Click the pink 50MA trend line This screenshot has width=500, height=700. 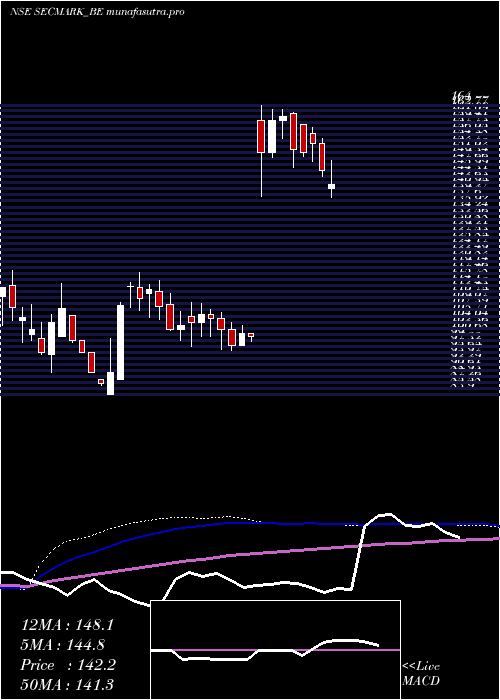pos(250,554)
